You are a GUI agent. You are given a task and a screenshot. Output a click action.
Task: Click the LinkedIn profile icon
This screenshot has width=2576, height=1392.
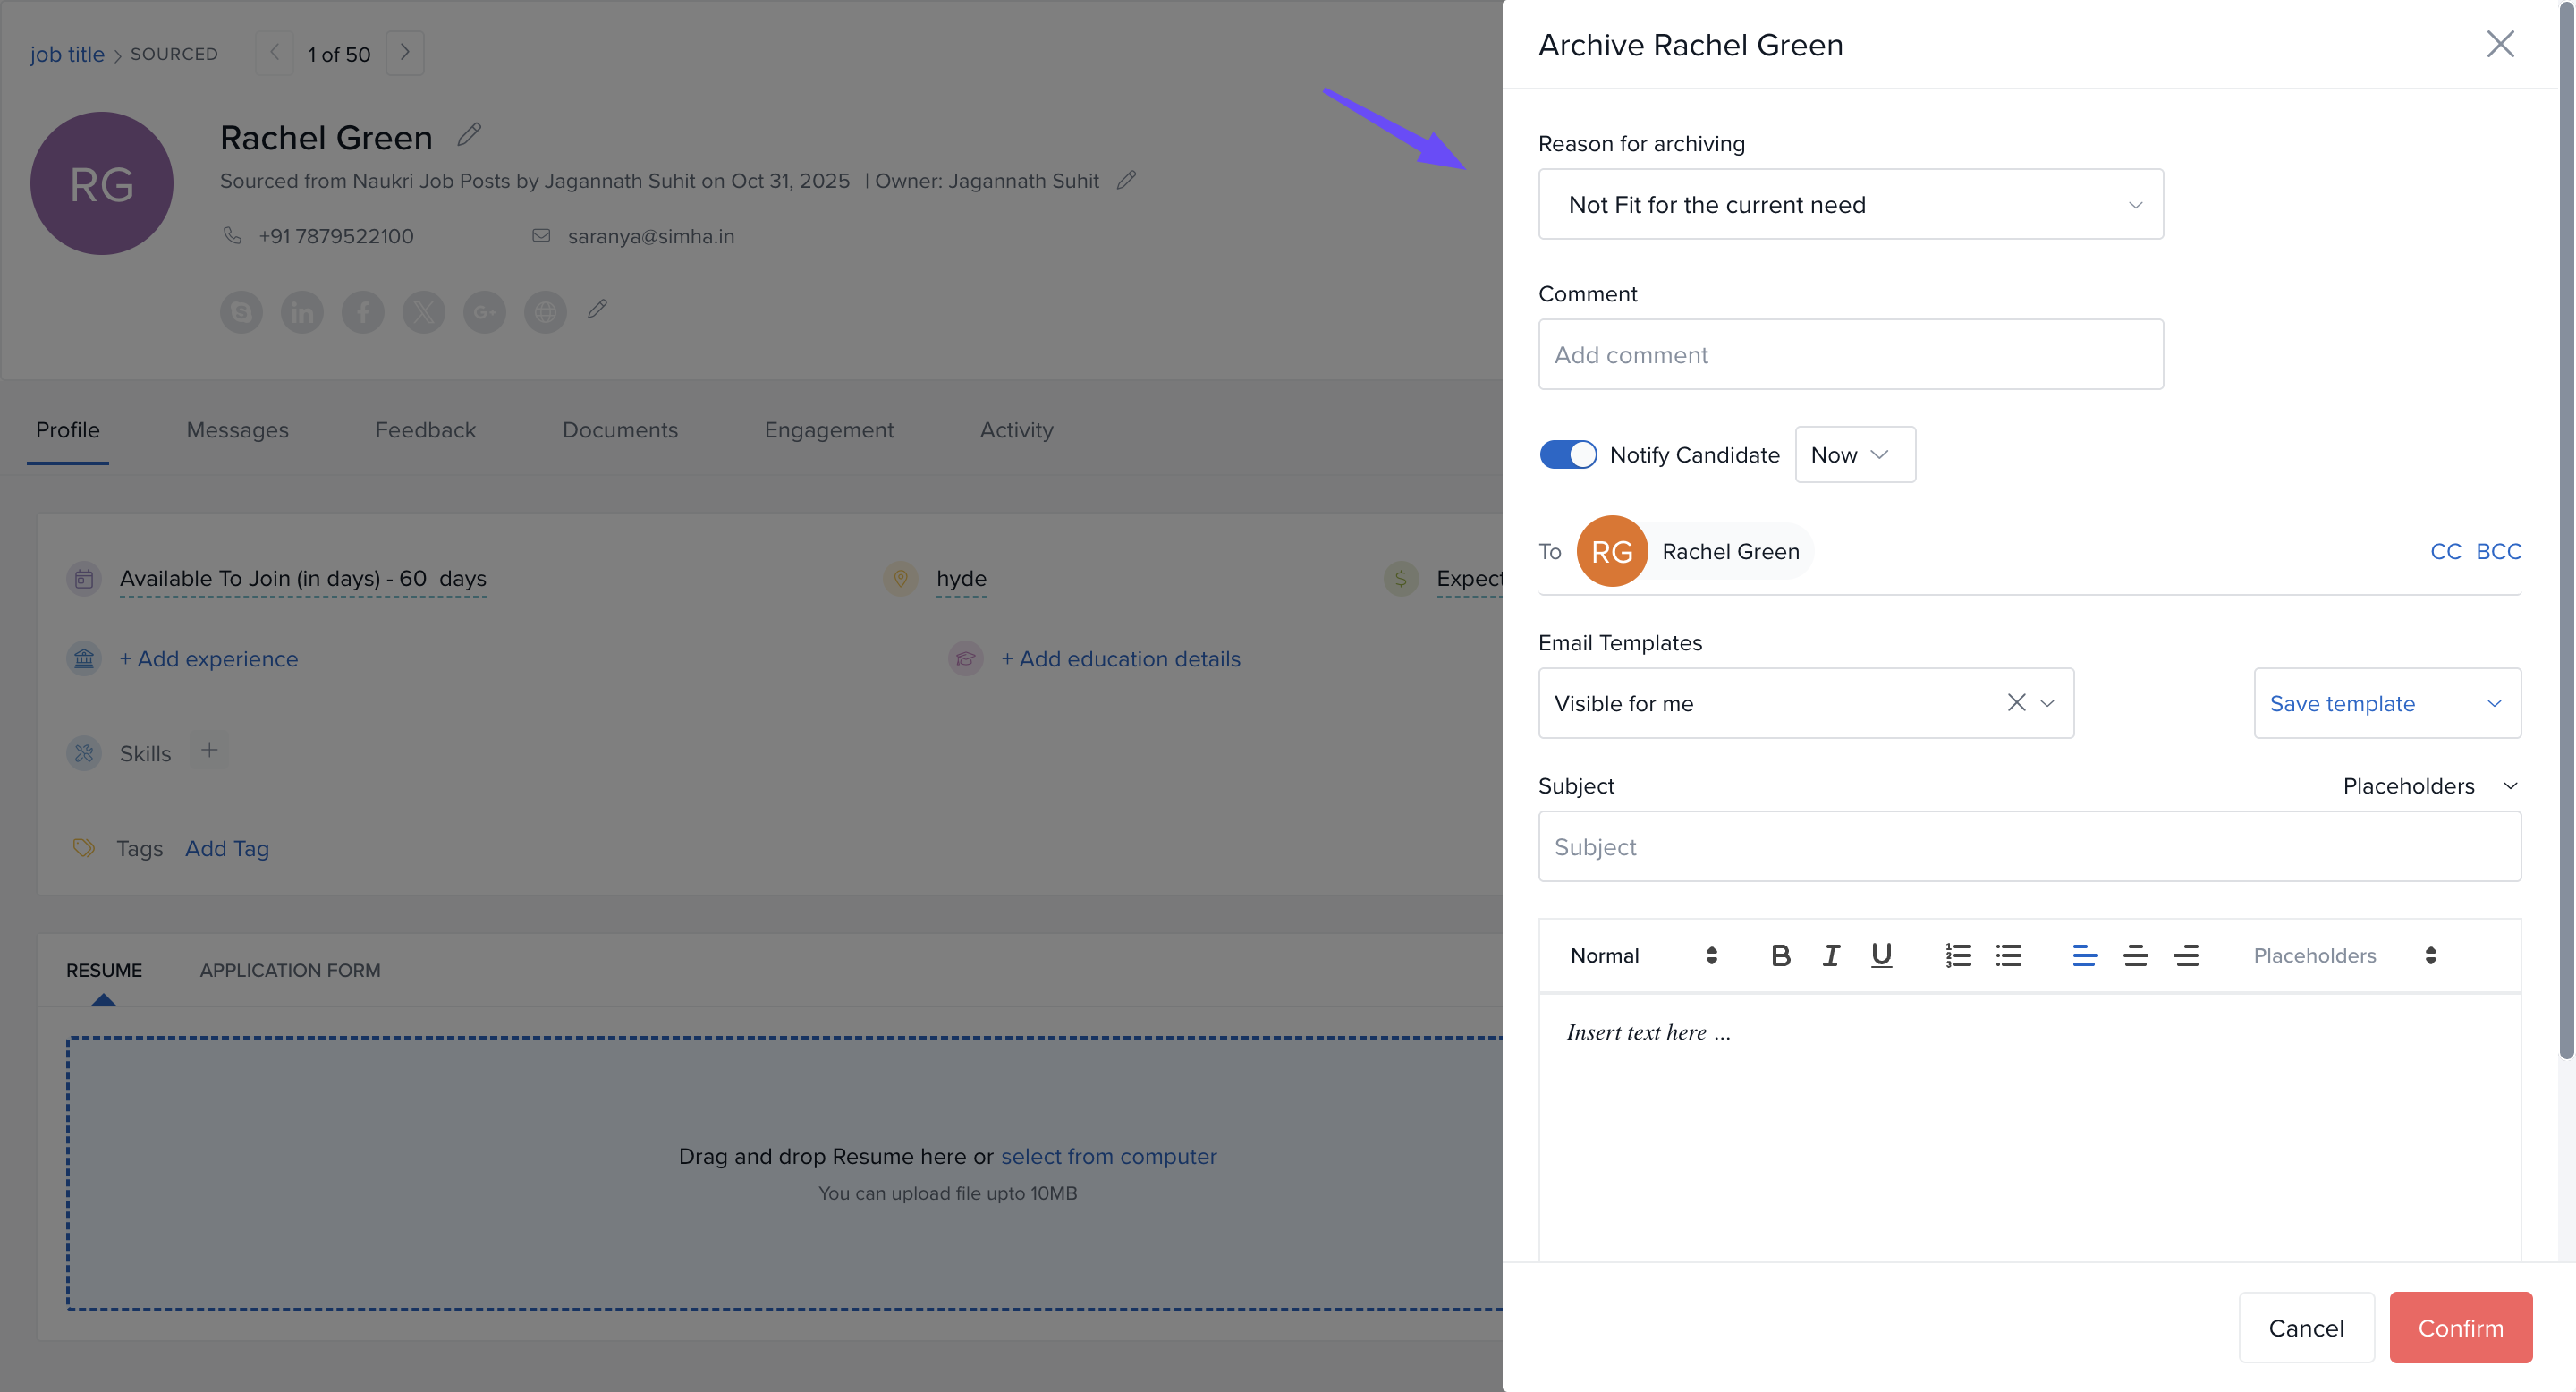(301, 312)
